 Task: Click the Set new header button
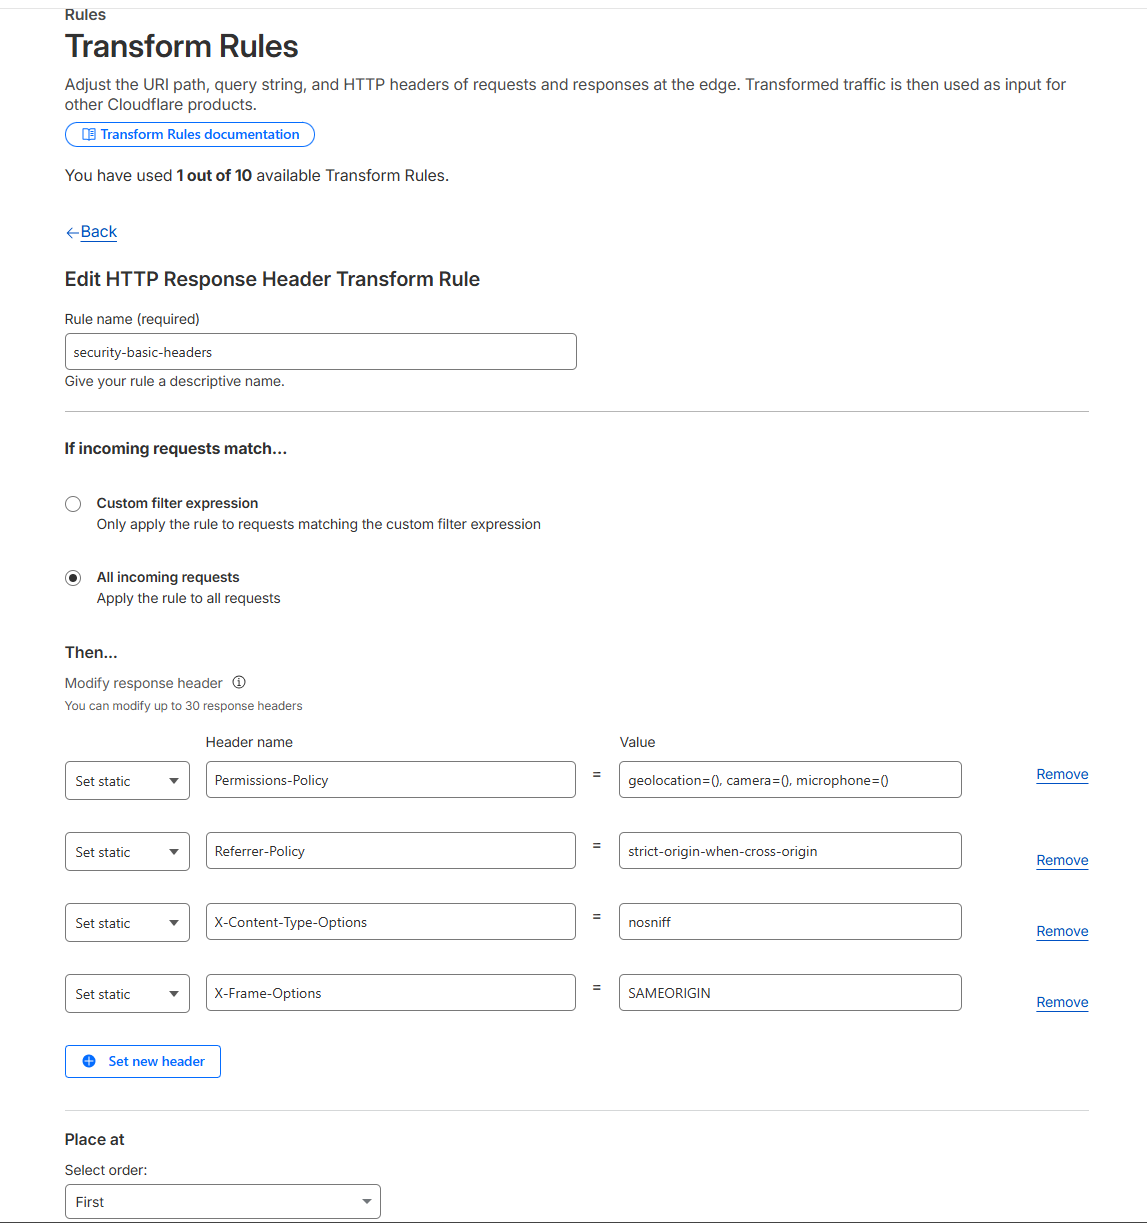click(x=142, y=1061)
